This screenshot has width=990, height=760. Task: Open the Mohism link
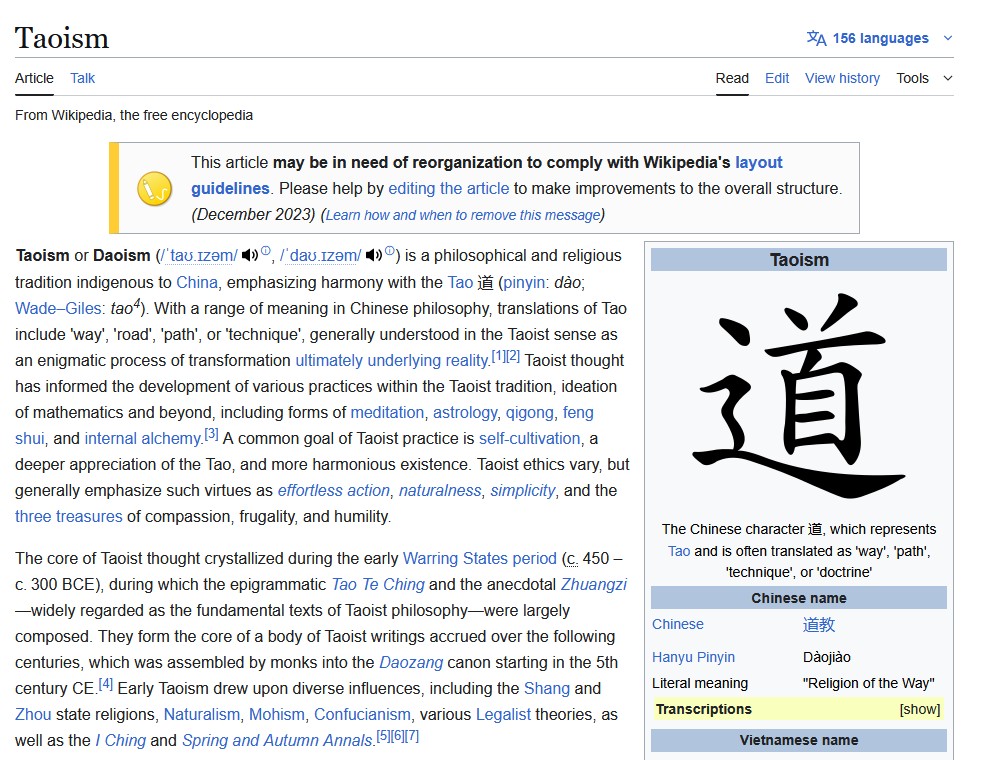coord(277,715)
